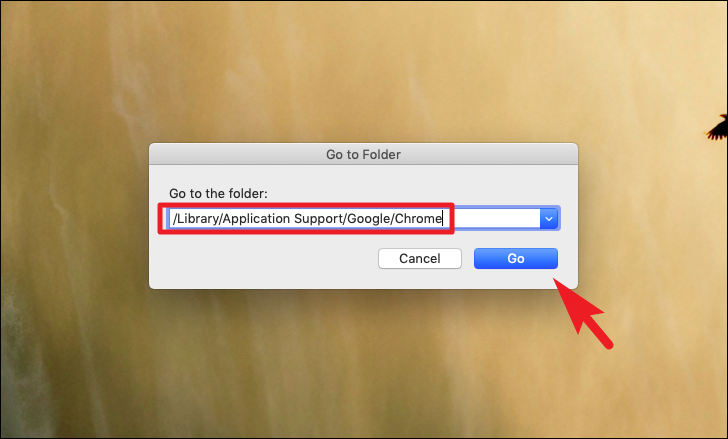Place cursor on "Chrome" at path end
The width and height of the screenshot is (728, 439).
(x=418, y=219)
